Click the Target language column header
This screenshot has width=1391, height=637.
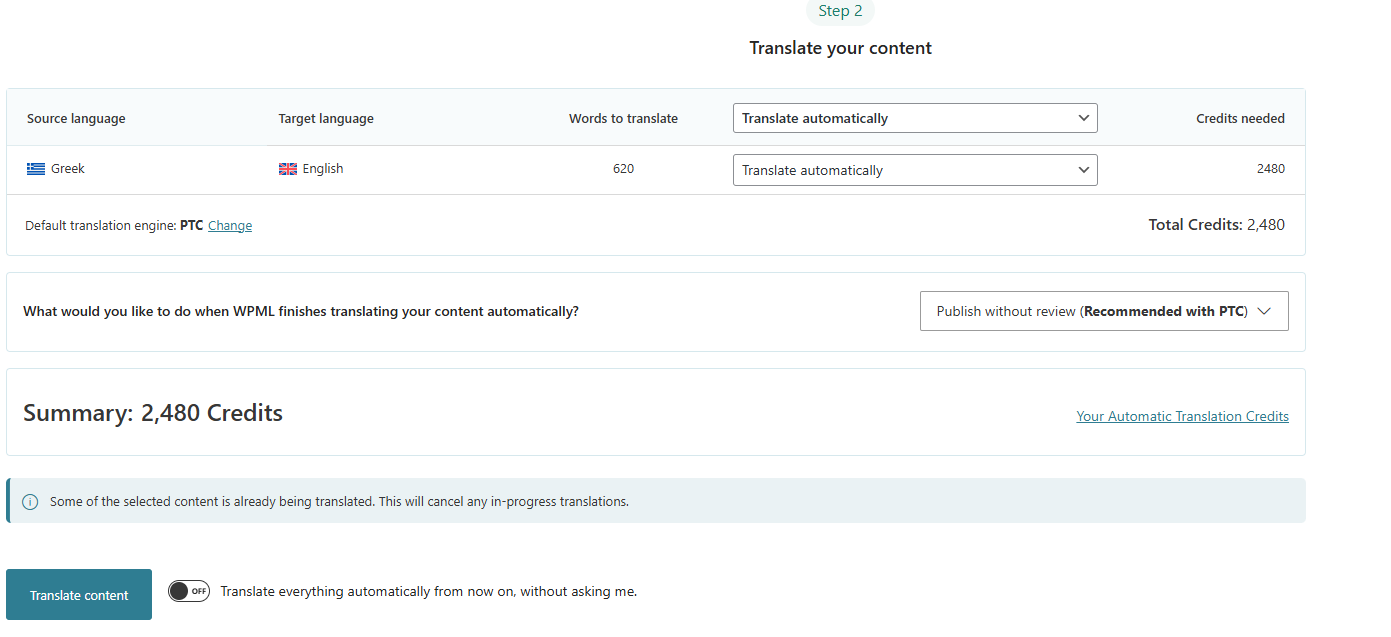tap(326, 118)
